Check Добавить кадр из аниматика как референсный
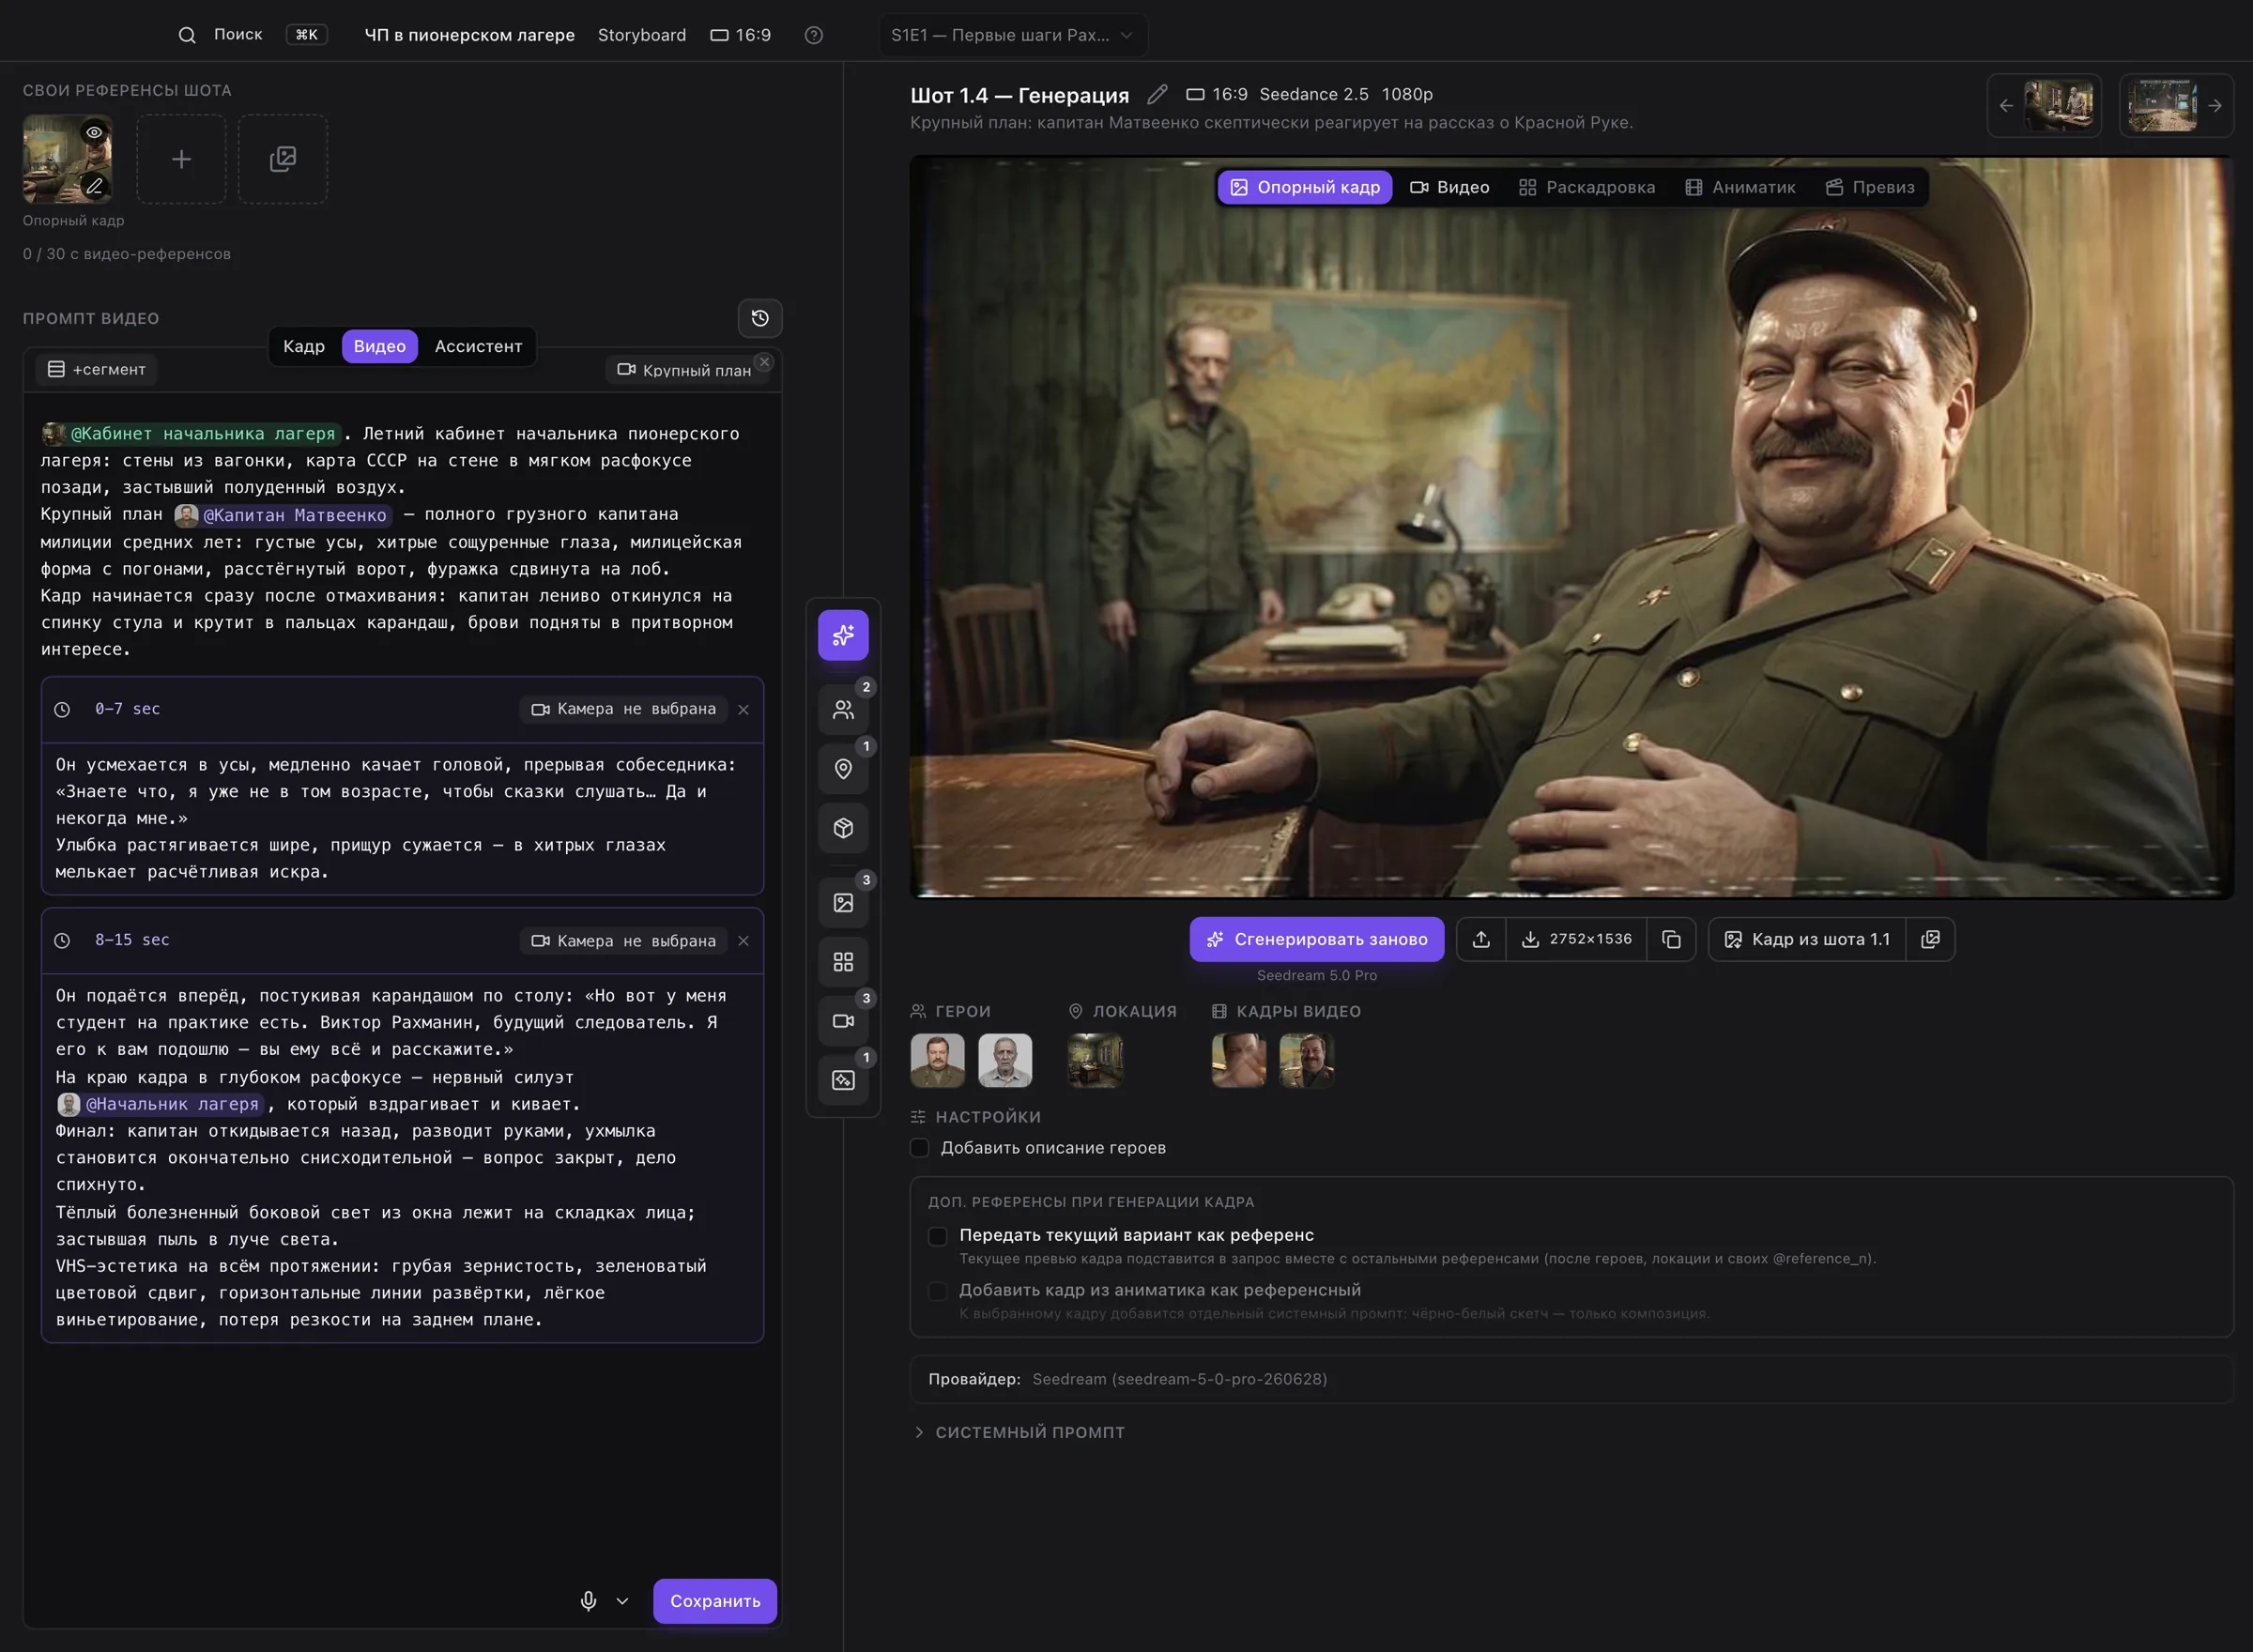 (938, 1291)
